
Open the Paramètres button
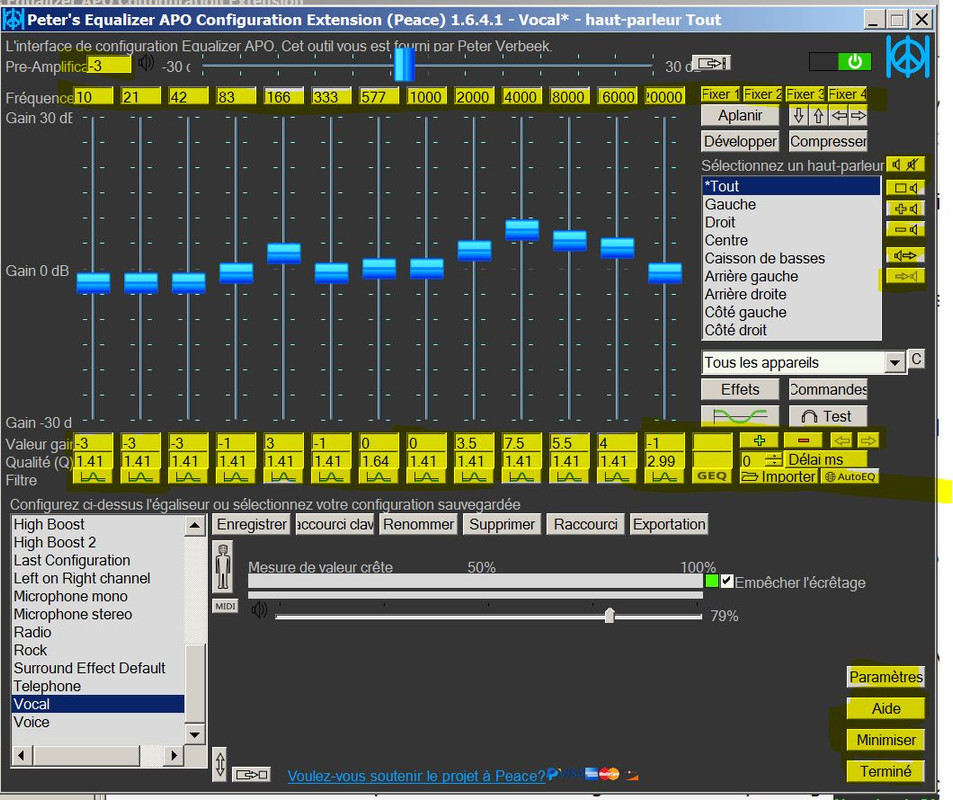tap(886, 677)
